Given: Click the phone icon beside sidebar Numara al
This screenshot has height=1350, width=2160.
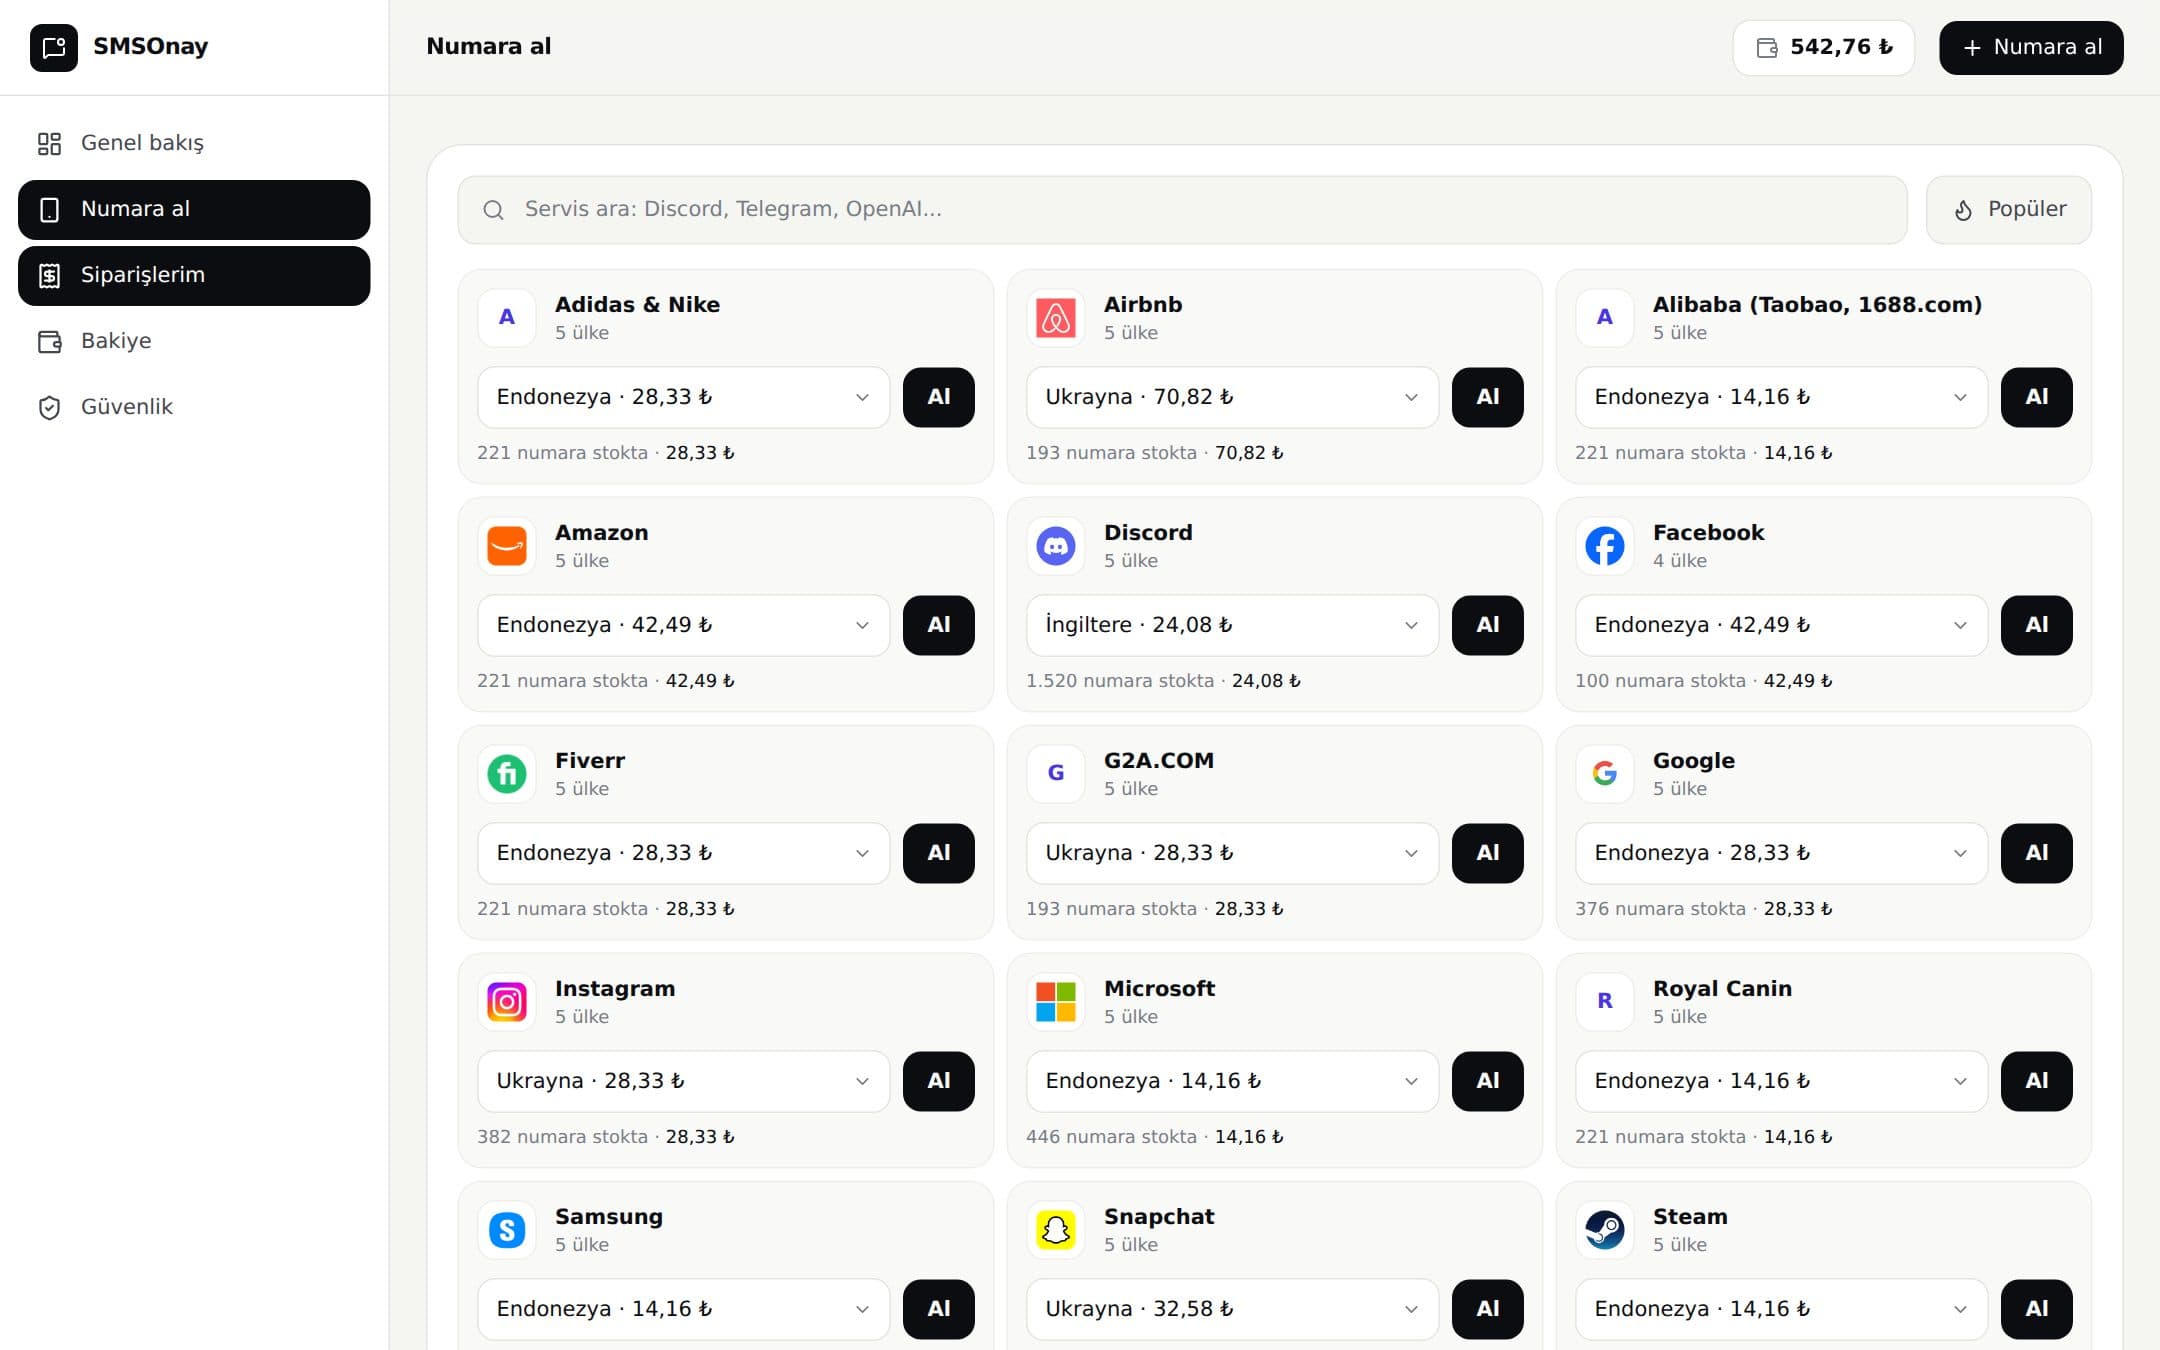Looking at the screenshot, I should (49, 210).
